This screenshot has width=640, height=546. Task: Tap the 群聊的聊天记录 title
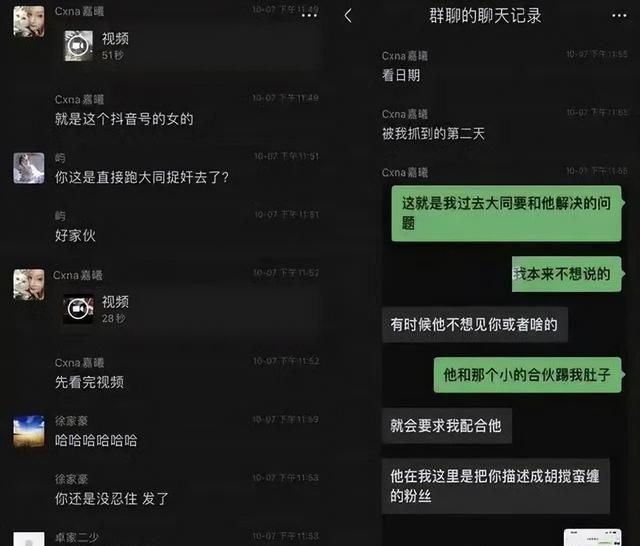click(485, 16)
